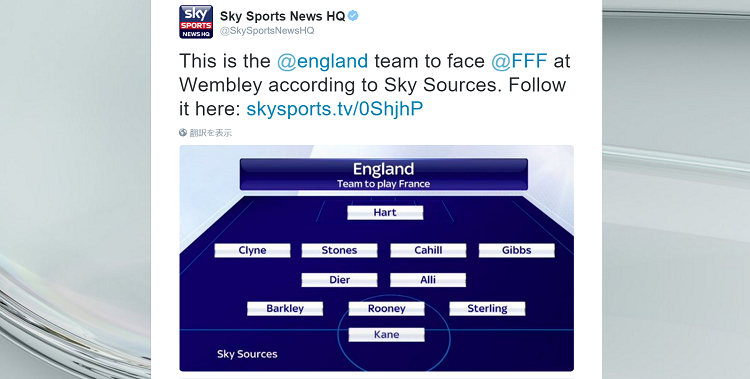Show the tweet translation
This screenshot has width=750, height=379.
tap(210, 133)
